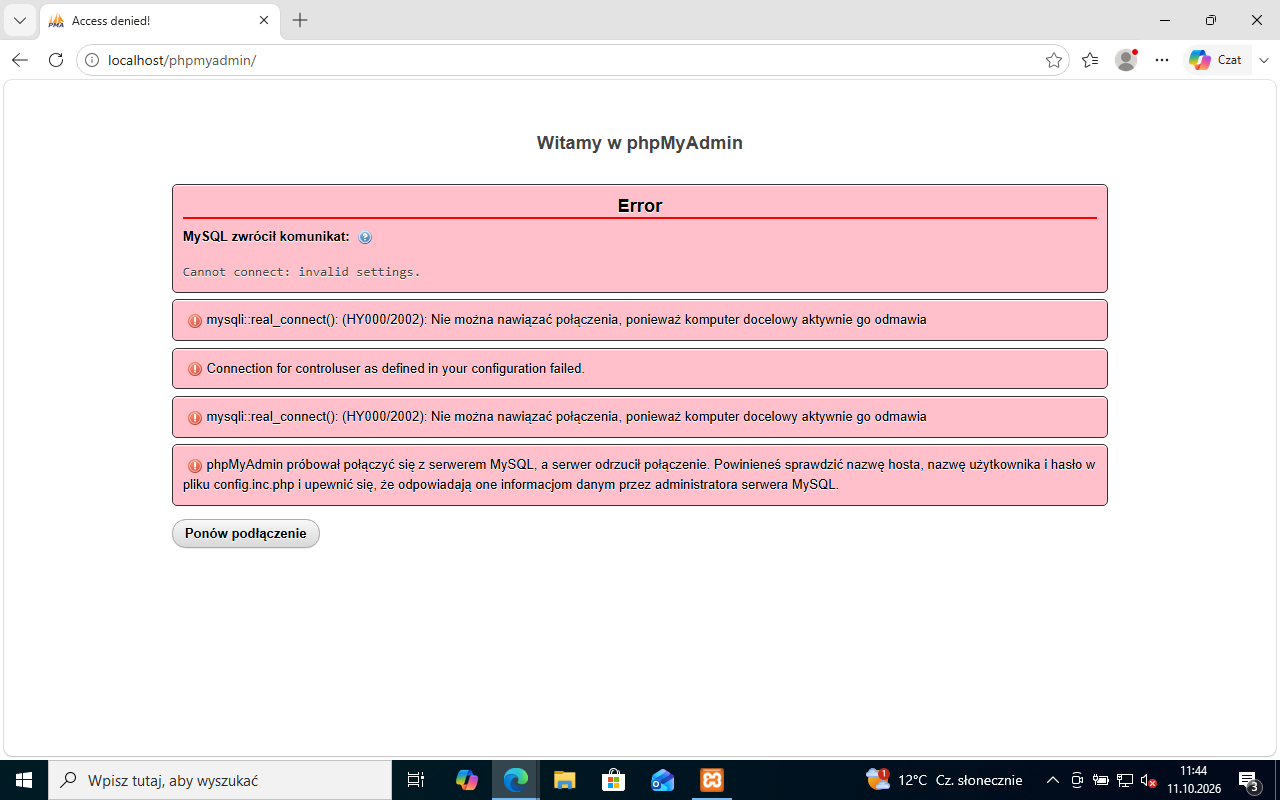Click the muted volume tray icon
1280x800 pixels.
click(x=1149, y=780)
